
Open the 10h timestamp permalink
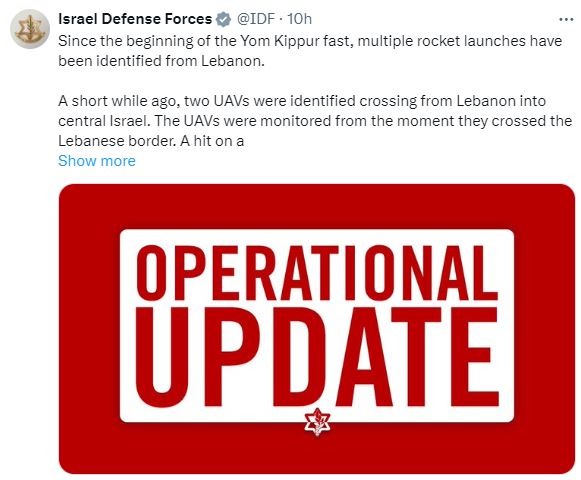tap(299, 19)
